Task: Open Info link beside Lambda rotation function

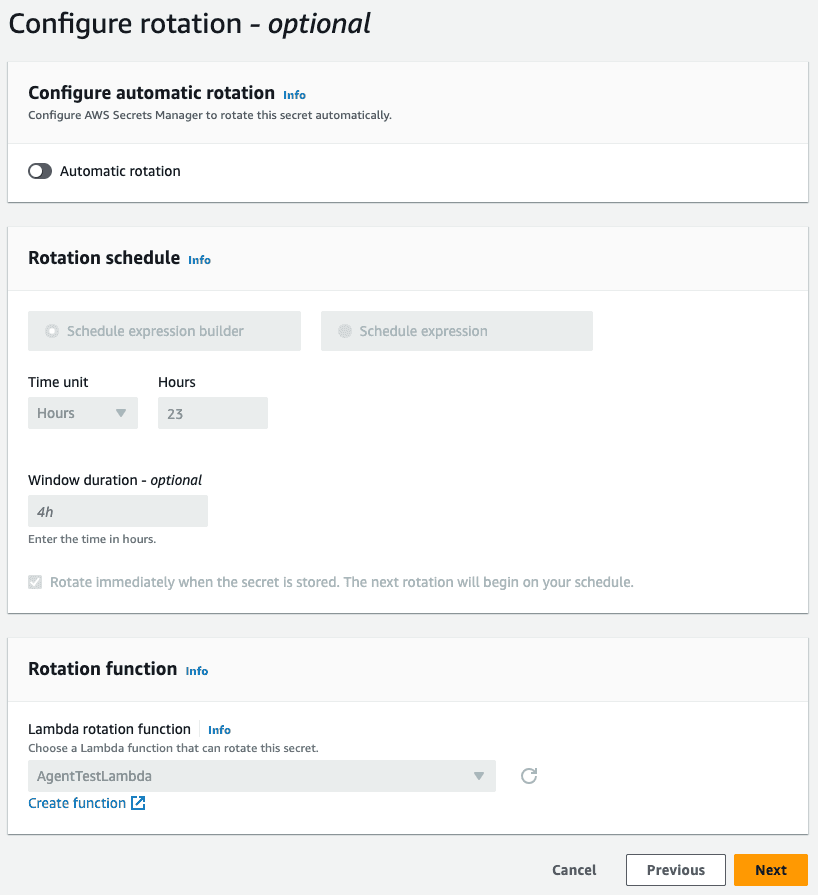Action: (x=219, y=729)
